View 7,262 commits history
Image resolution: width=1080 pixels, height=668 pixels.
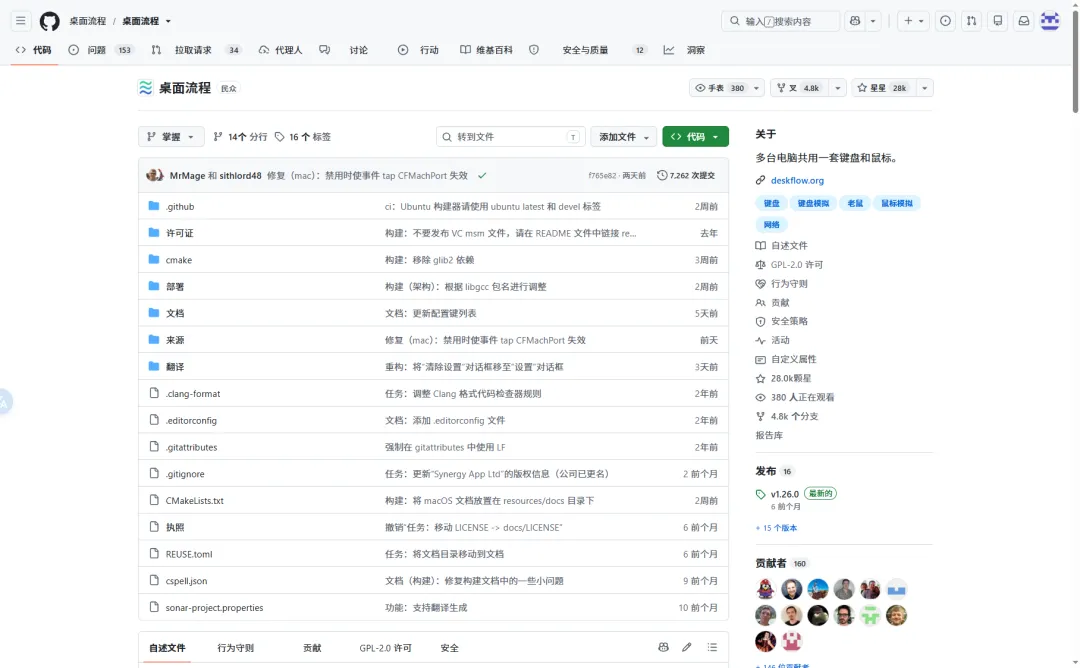pos(686,175)
